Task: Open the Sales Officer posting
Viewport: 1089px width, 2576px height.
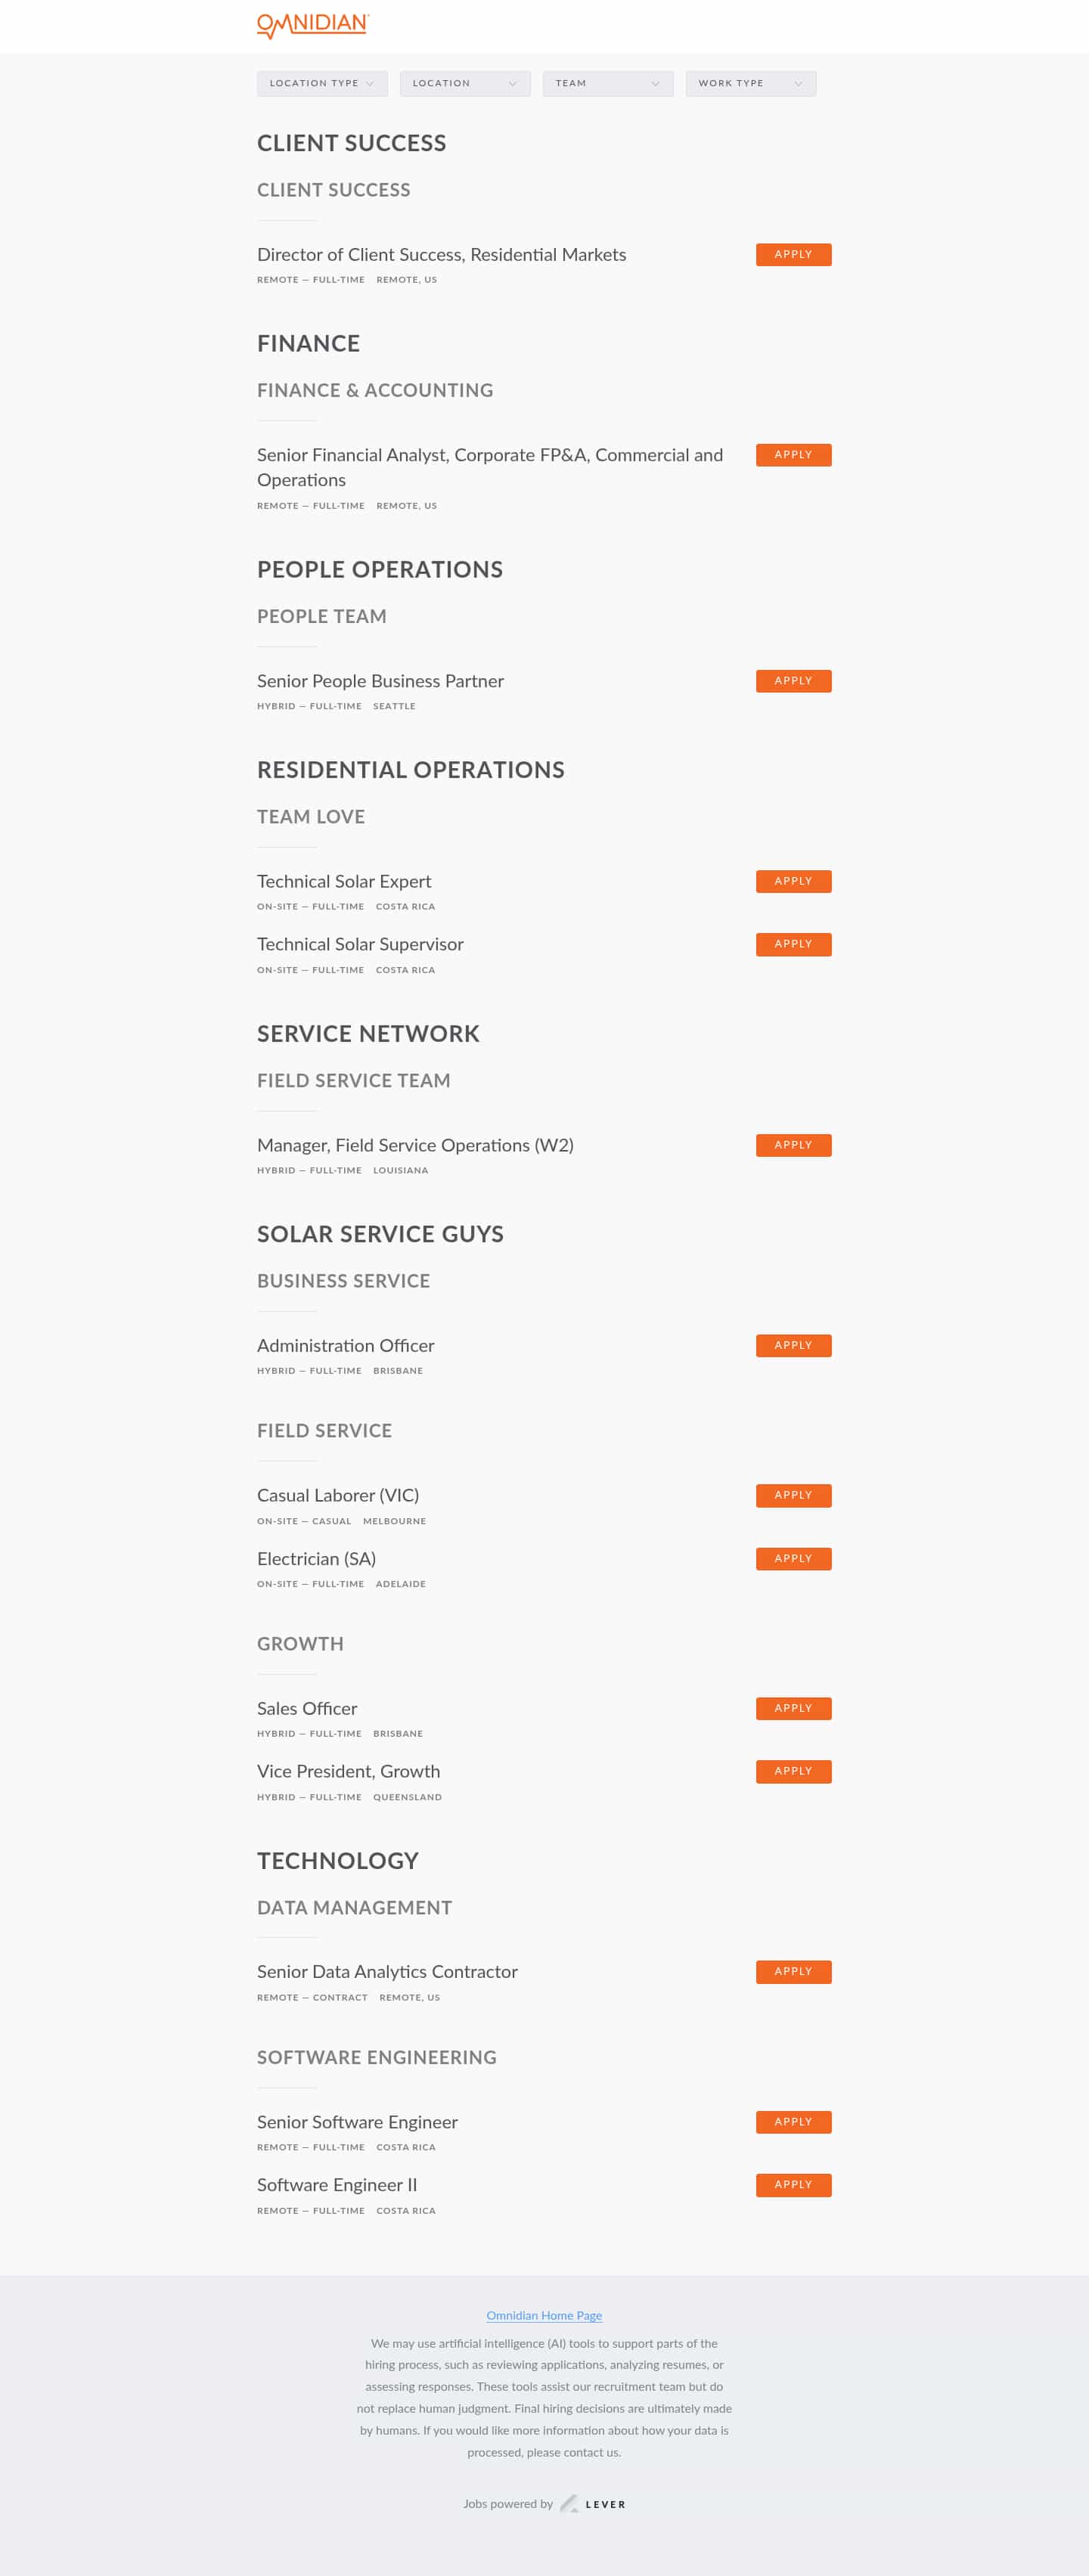Action: coord(307,1708)
